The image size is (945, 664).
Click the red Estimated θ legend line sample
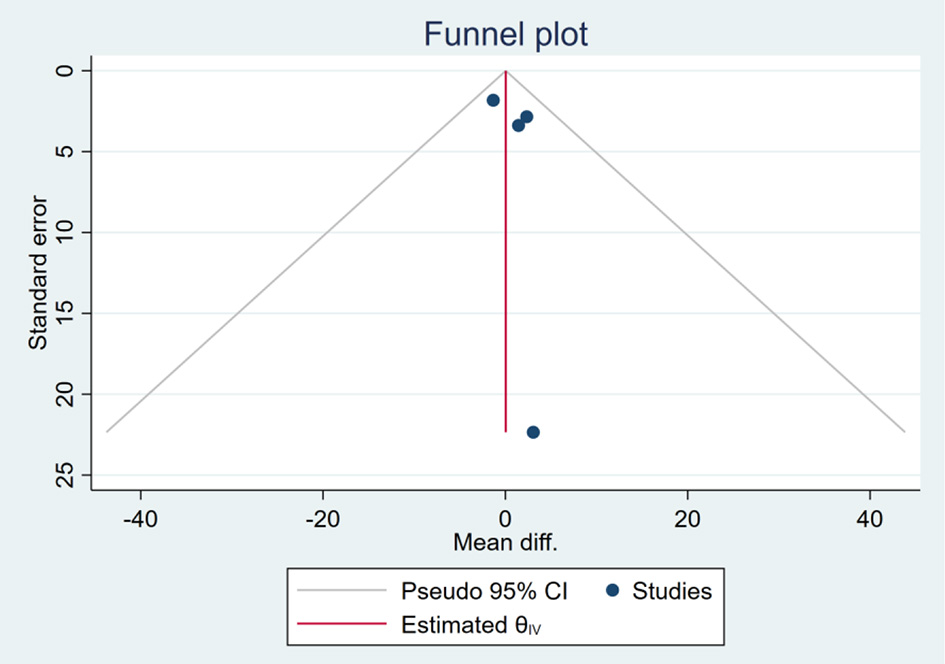(x=341, y=626)
